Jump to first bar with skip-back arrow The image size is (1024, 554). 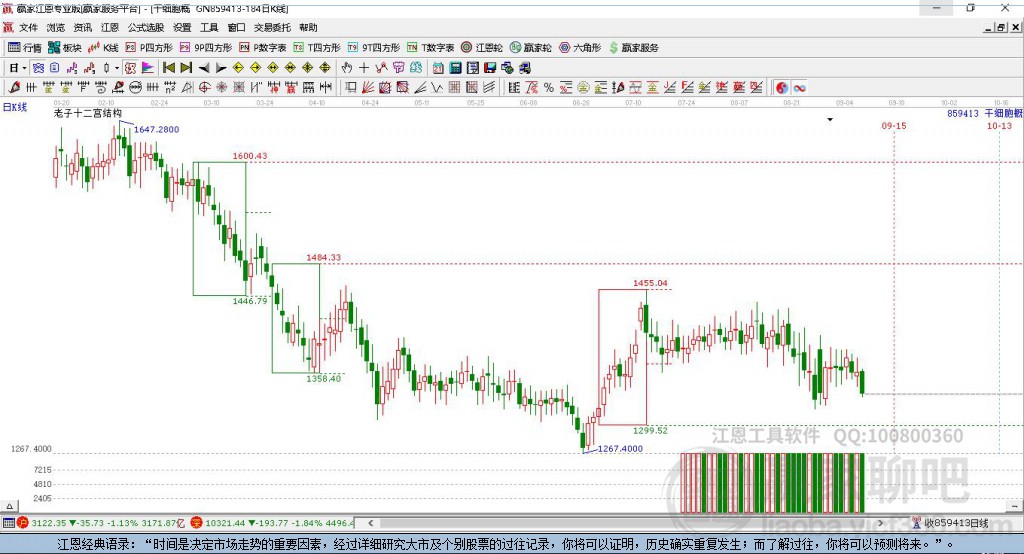[169, 68]
